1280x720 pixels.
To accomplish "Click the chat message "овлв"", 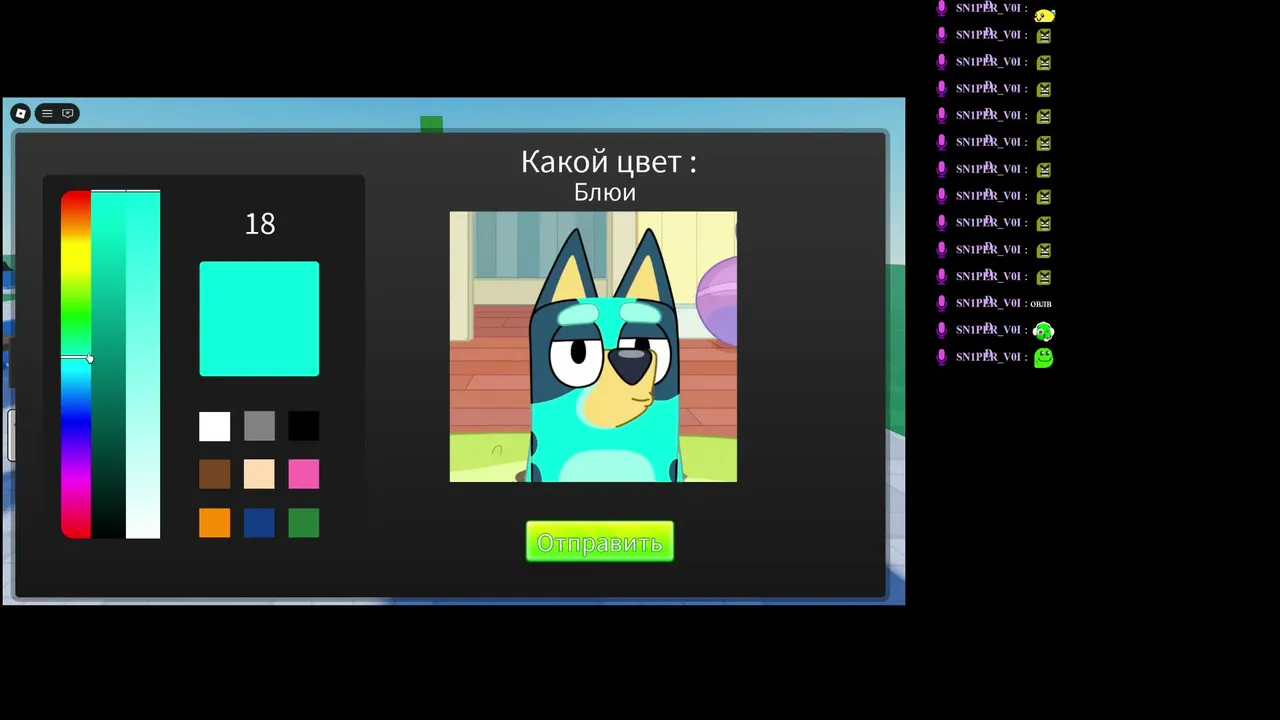I will click(1041, 303).
